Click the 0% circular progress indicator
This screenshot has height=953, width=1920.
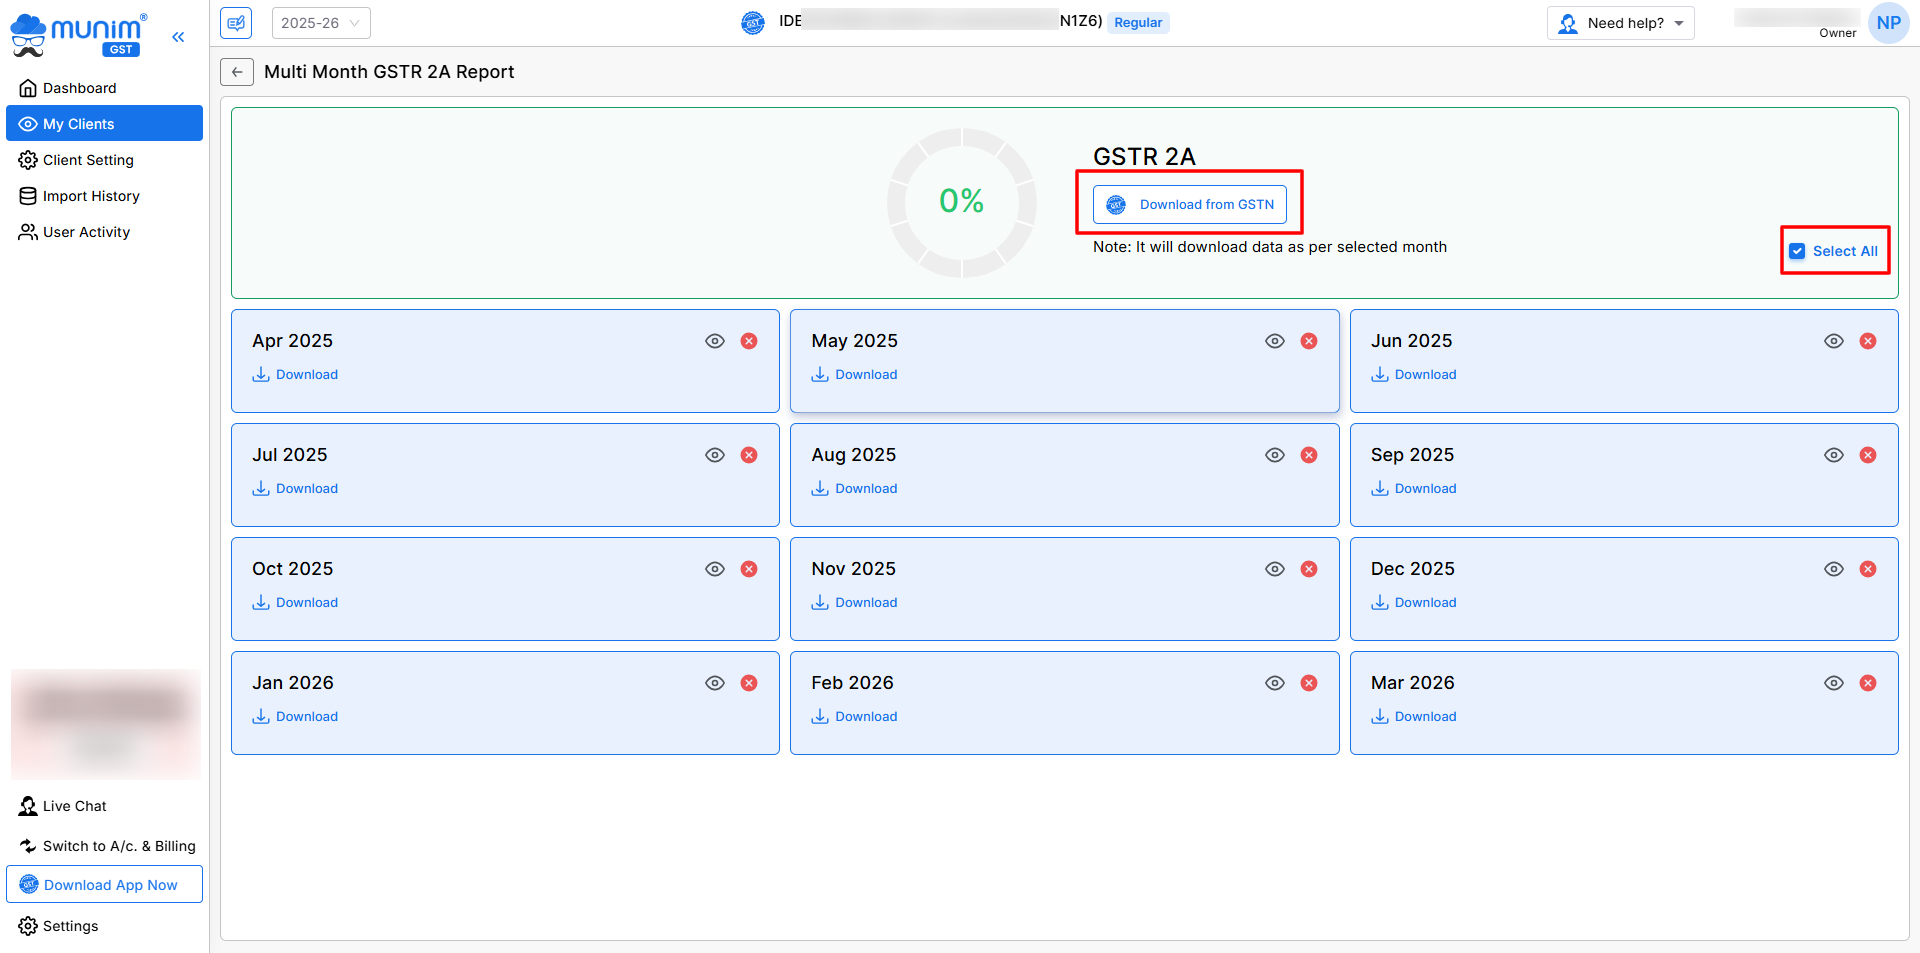tap(961, 202)
